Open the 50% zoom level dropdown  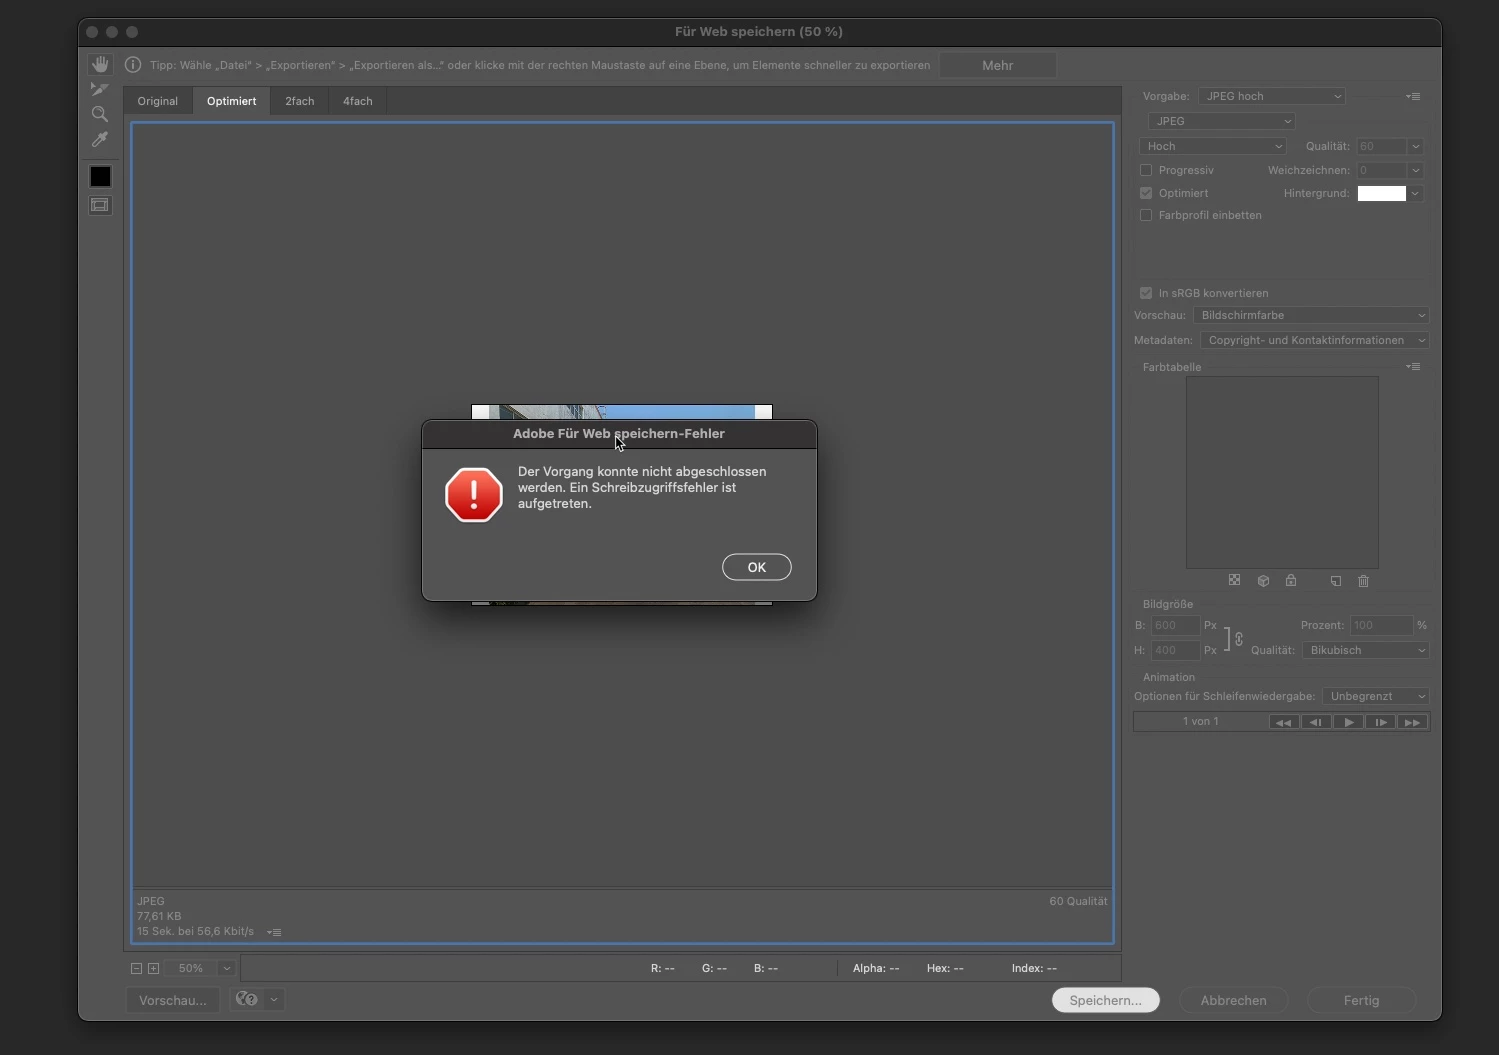(227, 968)
